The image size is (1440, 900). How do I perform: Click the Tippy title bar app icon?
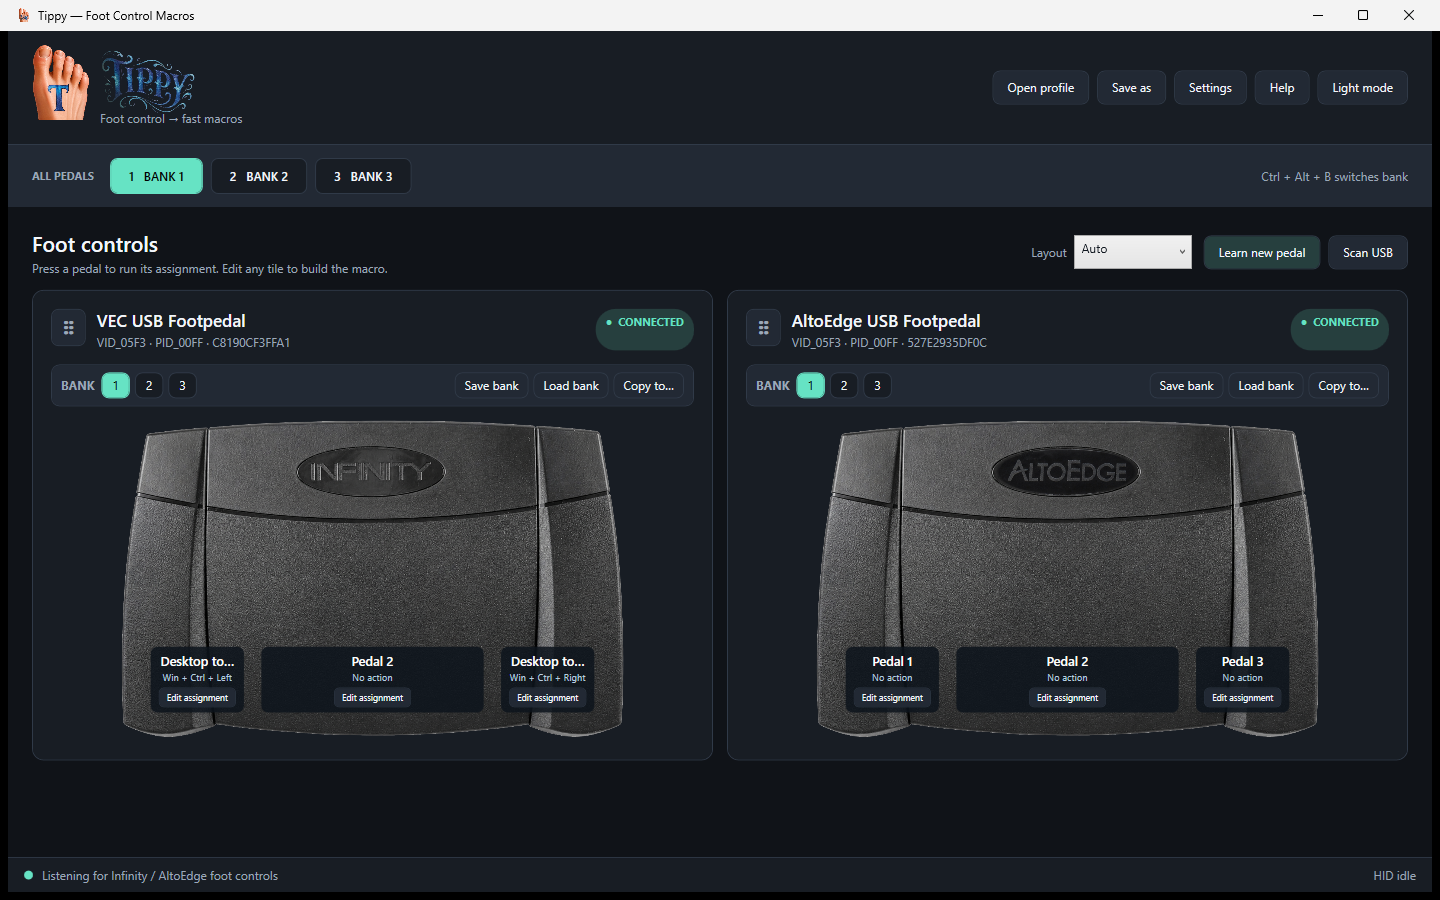[23, 15]
